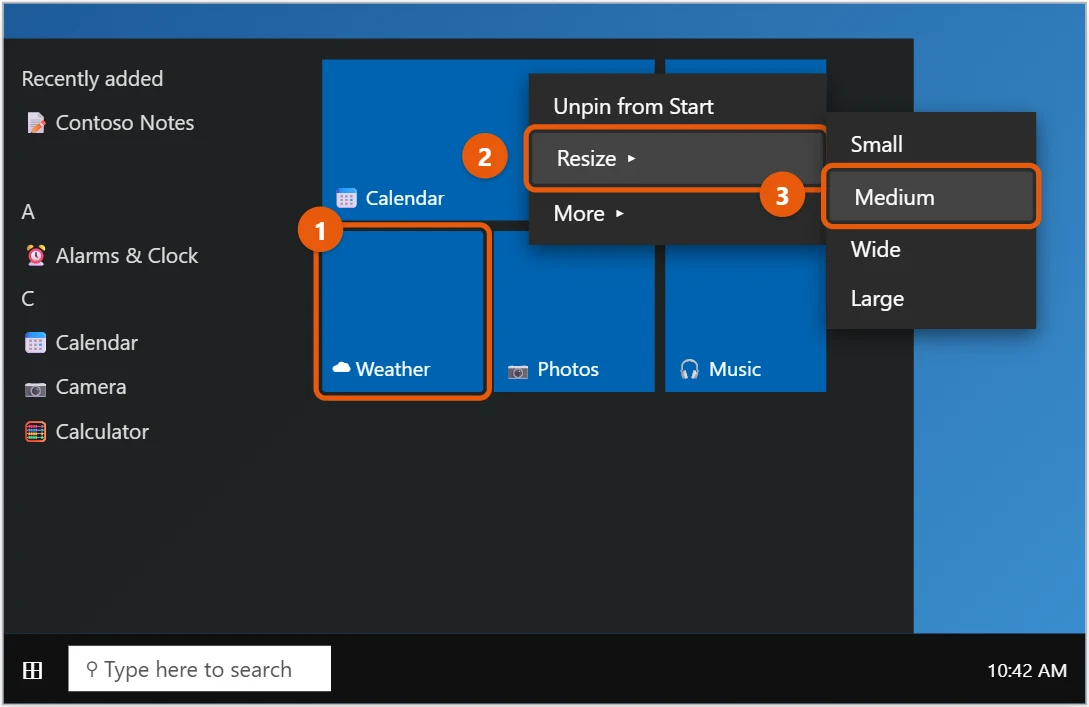1089x707 pixels.
Task: Click the camera icon on Photos tile
Action: click(x=517, y=372)
